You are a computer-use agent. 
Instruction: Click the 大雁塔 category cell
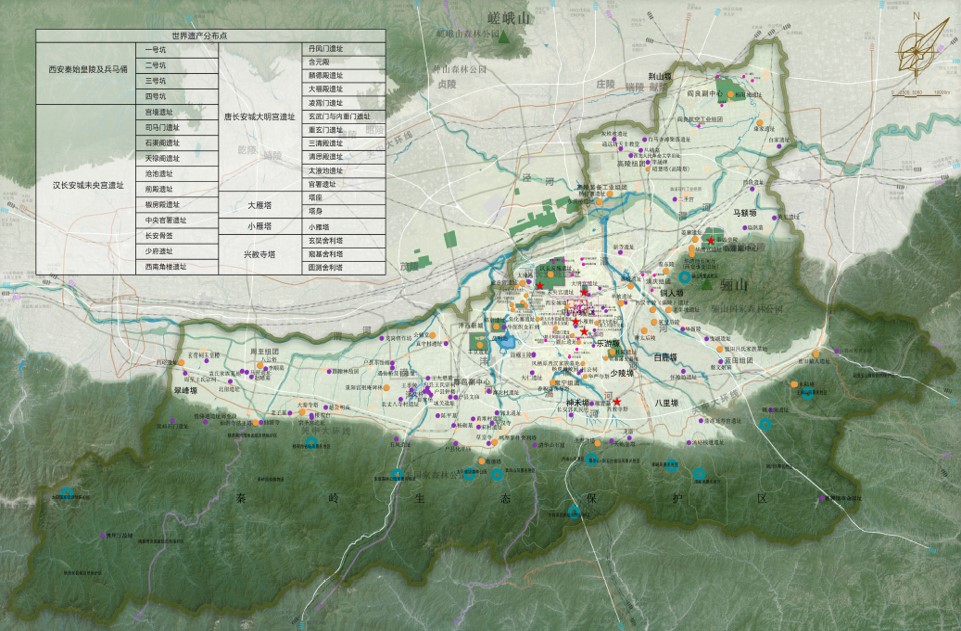pyautogui.click(x=259, y=205)
